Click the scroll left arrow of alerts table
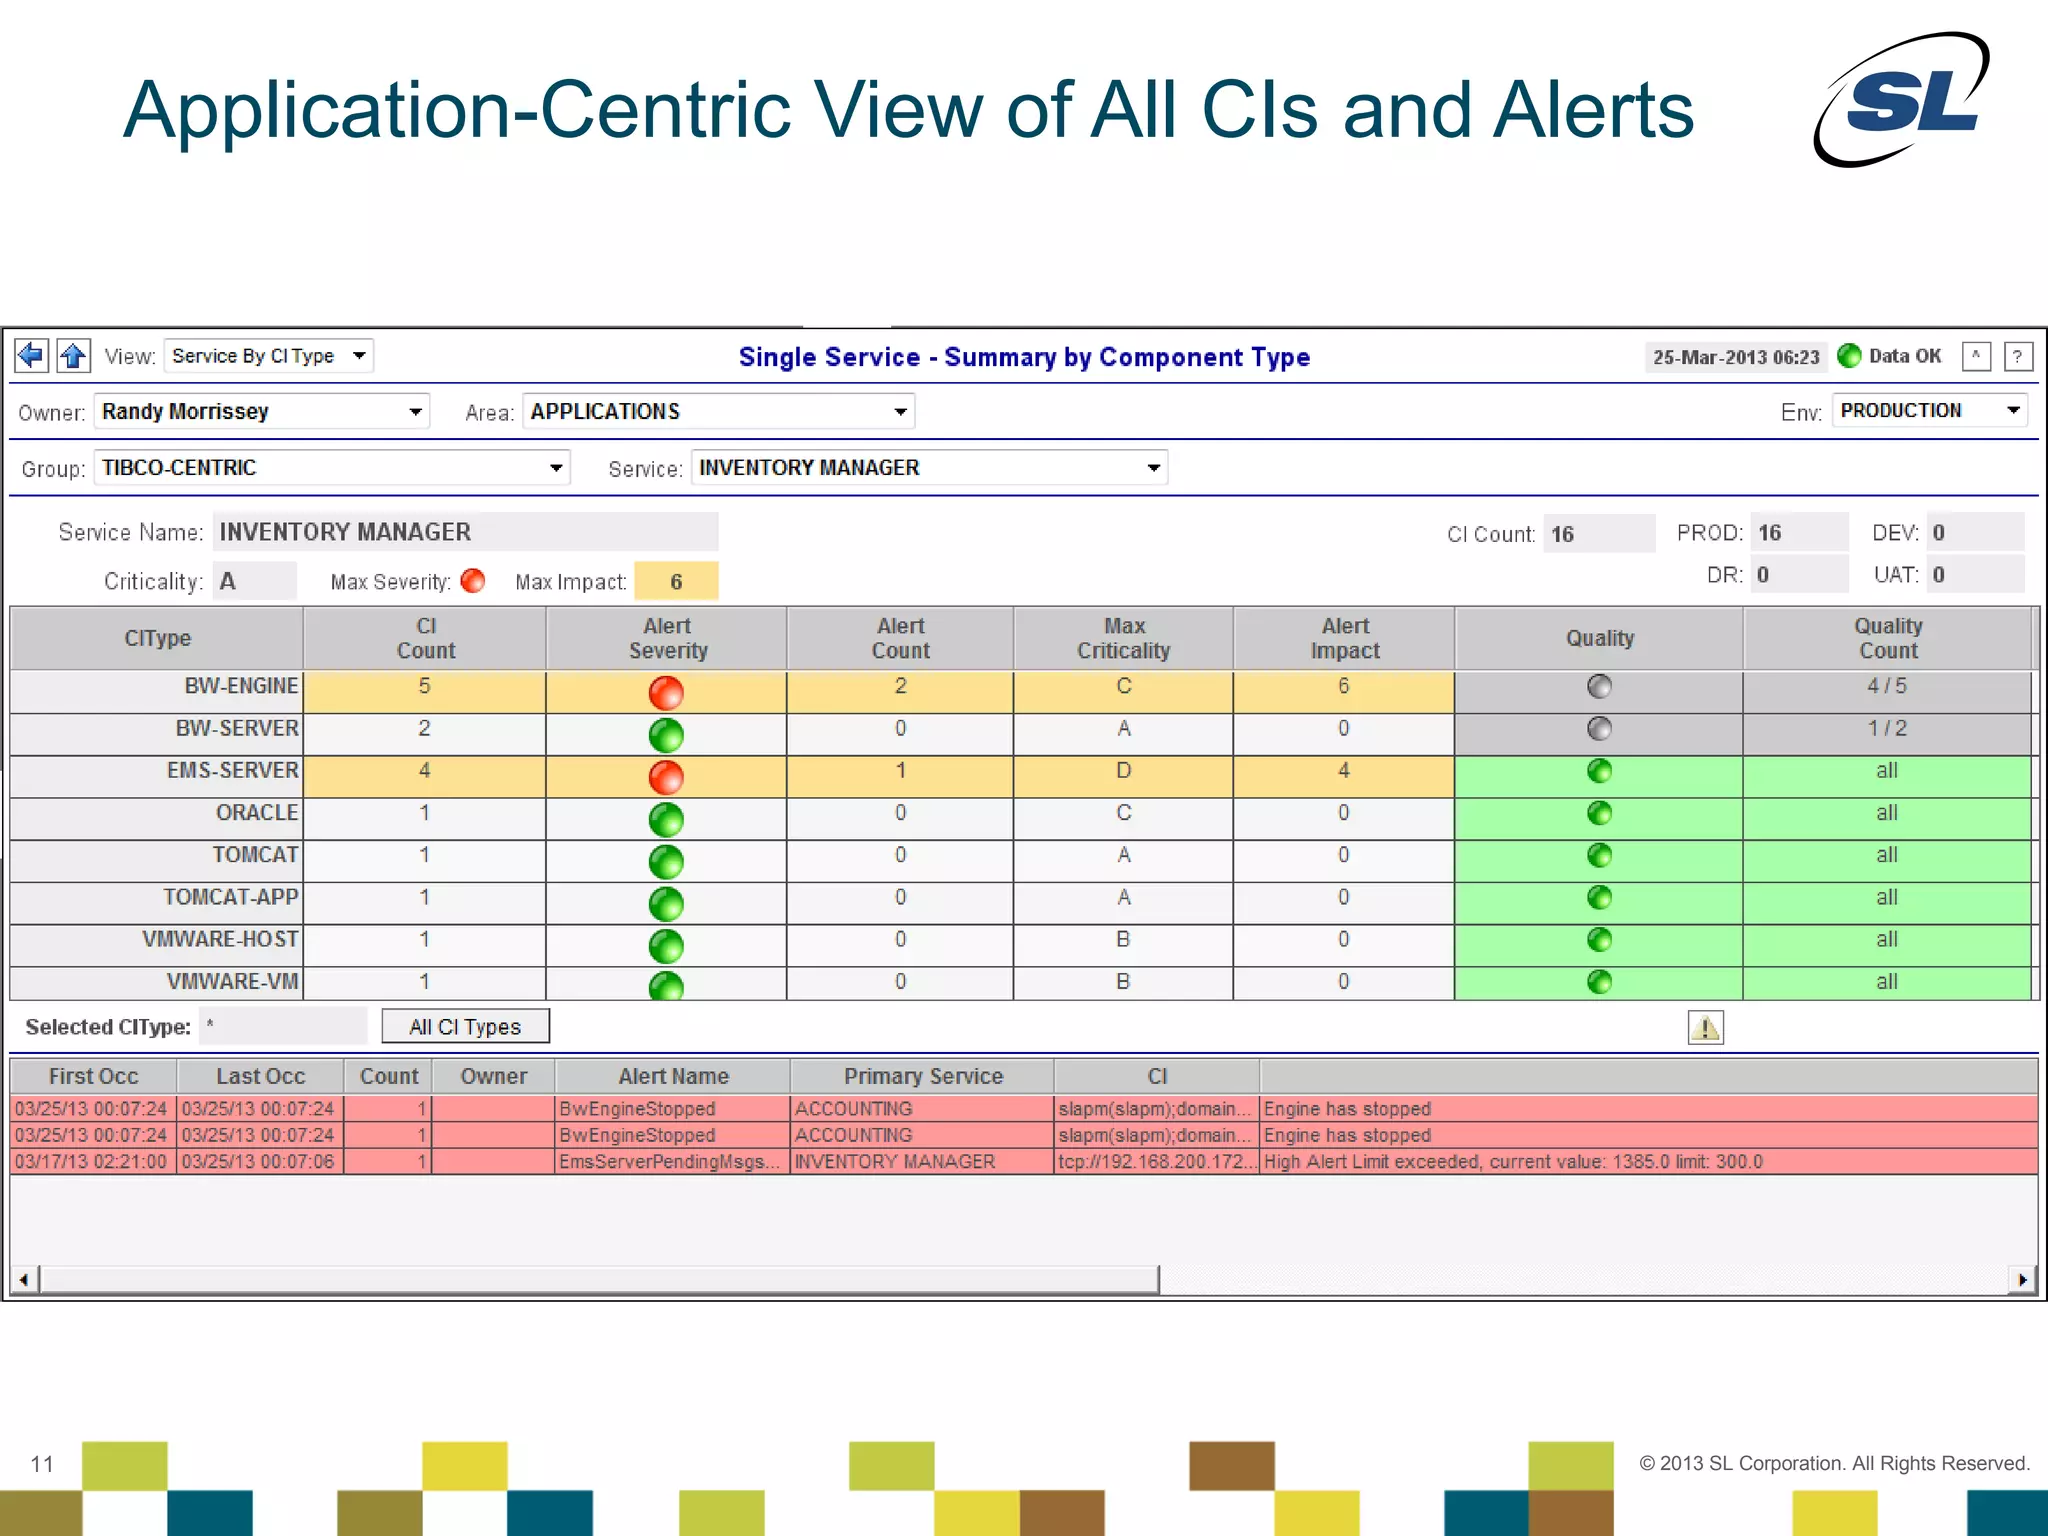Screen dimensions: 2048x1536 point(24,1279)
